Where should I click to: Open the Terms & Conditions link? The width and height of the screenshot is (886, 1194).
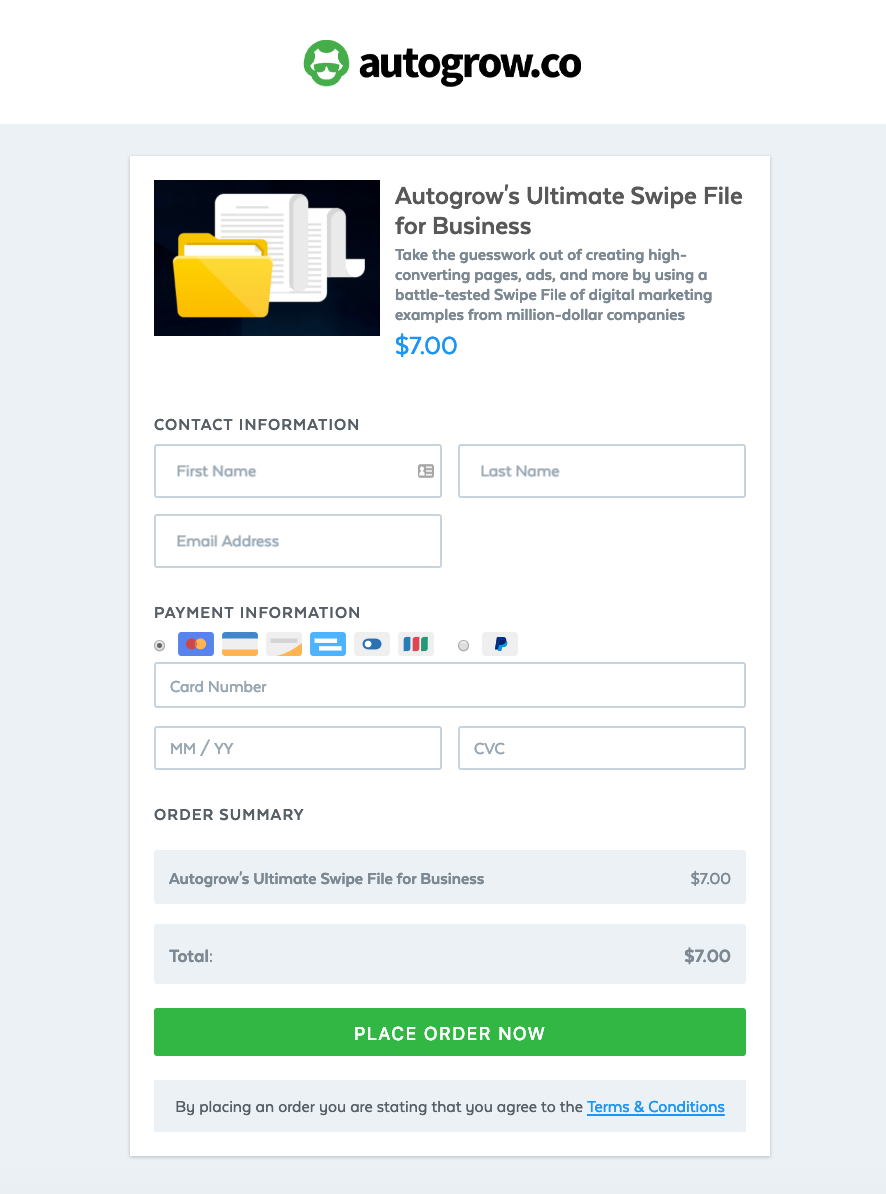click(x=655, y=1106)
